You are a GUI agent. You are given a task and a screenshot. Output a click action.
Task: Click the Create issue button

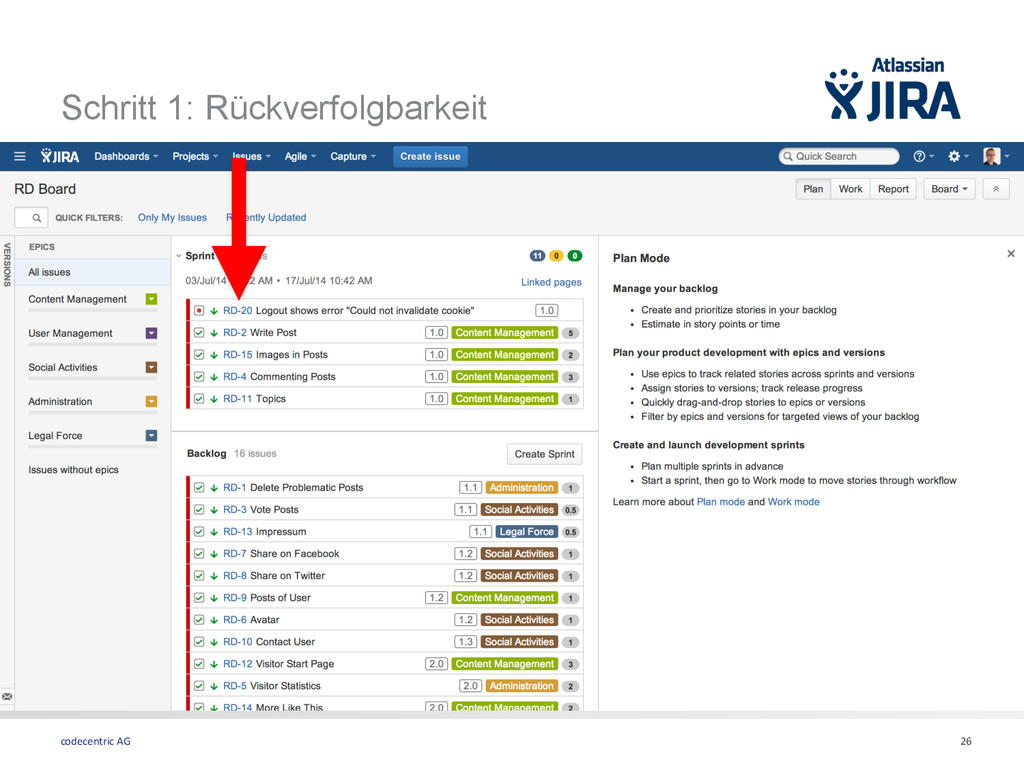[x=430, y=156]
